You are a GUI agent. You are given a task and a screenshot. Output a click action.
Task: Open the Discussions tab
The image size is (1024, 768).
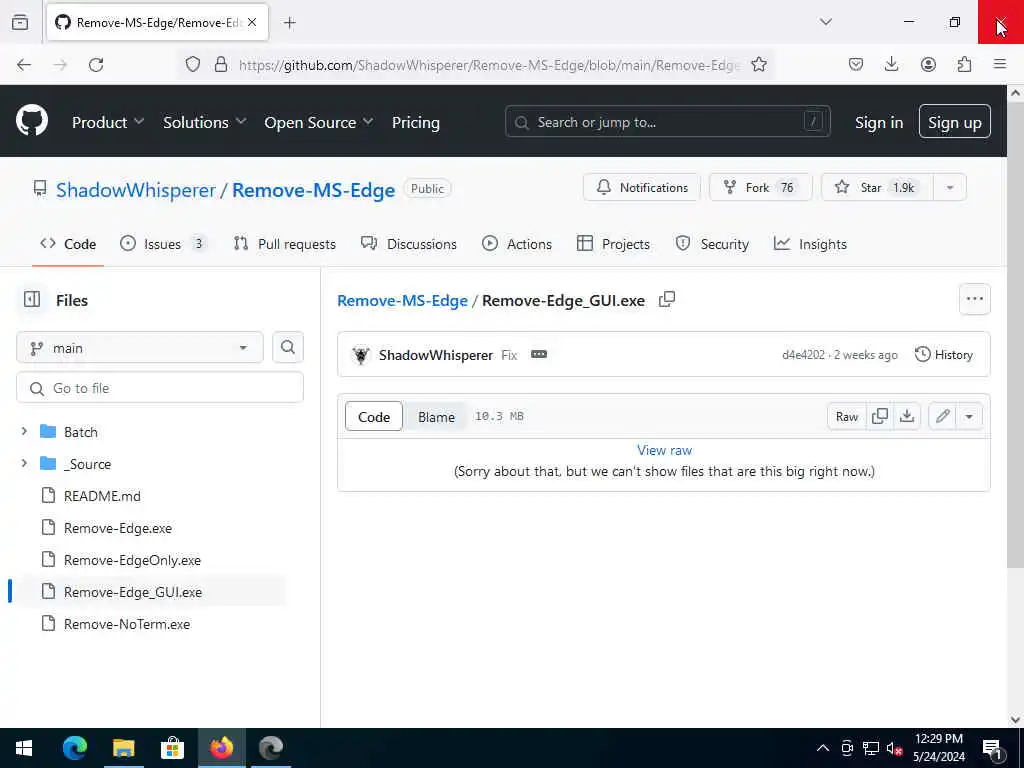click(409, 244)
